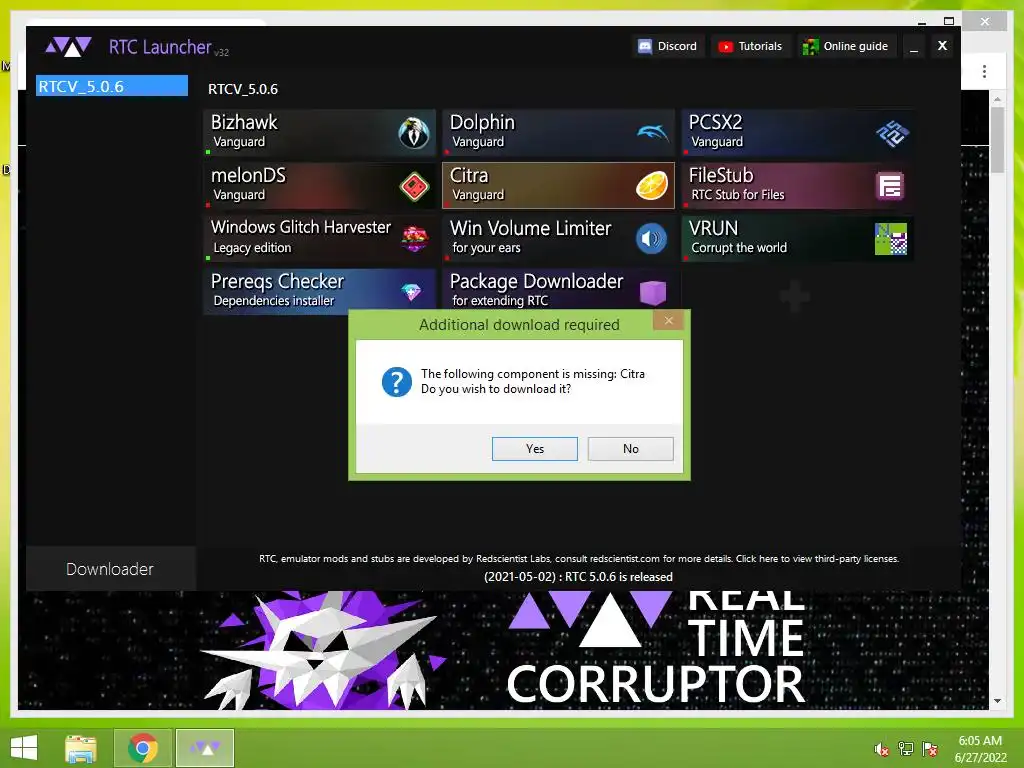Click the Prereqs Checker diamond icon
The width and height of the screenshot is (1024, 768).
(411, 292)
